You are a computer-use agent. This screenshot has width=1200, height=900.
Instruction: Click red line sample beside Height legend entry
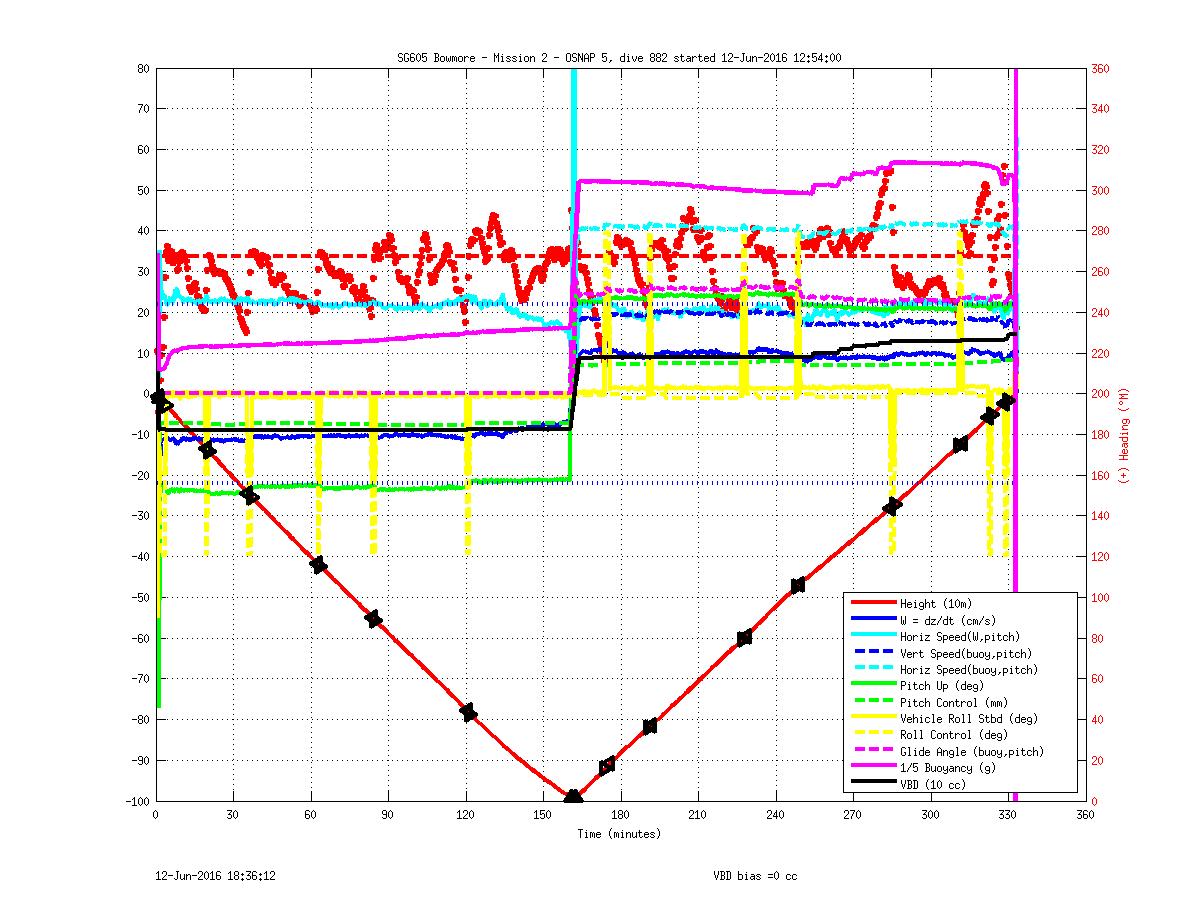coord(872,604)
